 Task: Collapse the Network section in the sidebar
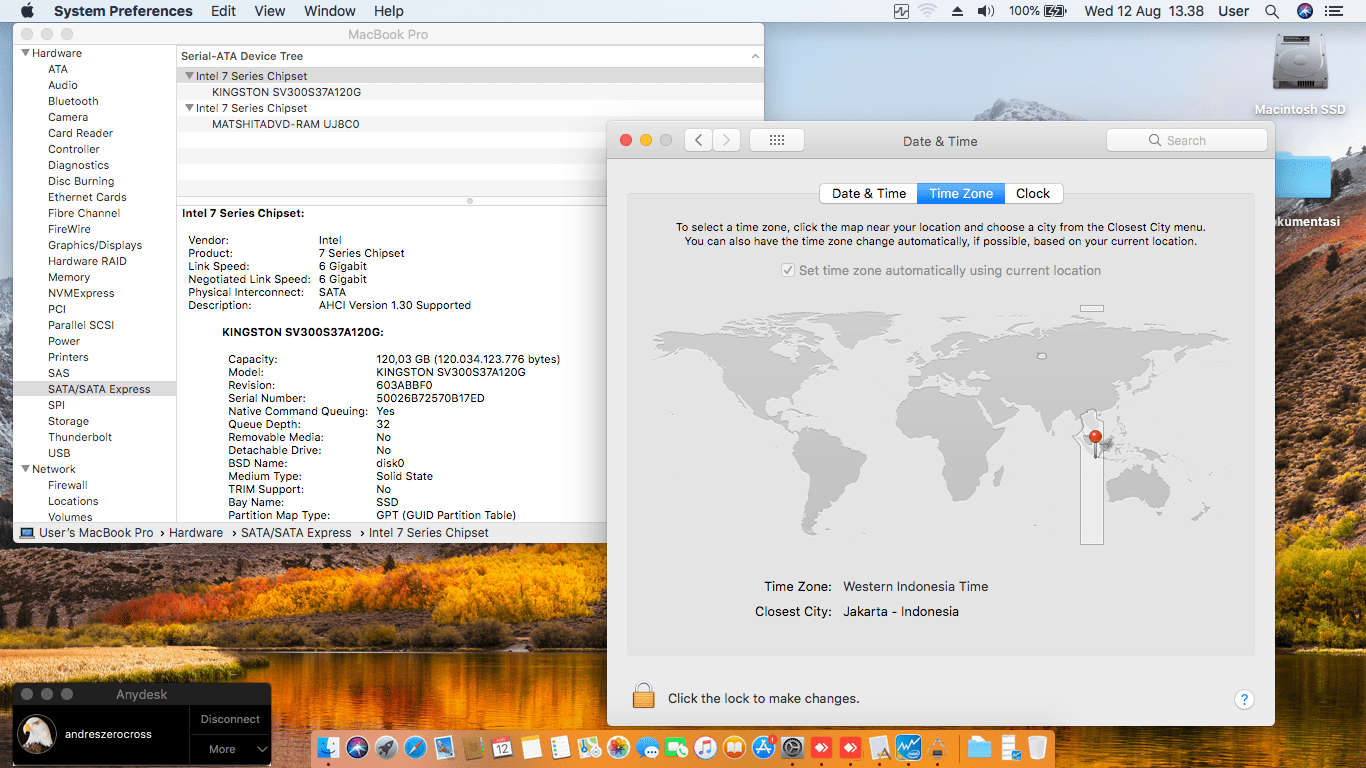(x=23, y=469)
